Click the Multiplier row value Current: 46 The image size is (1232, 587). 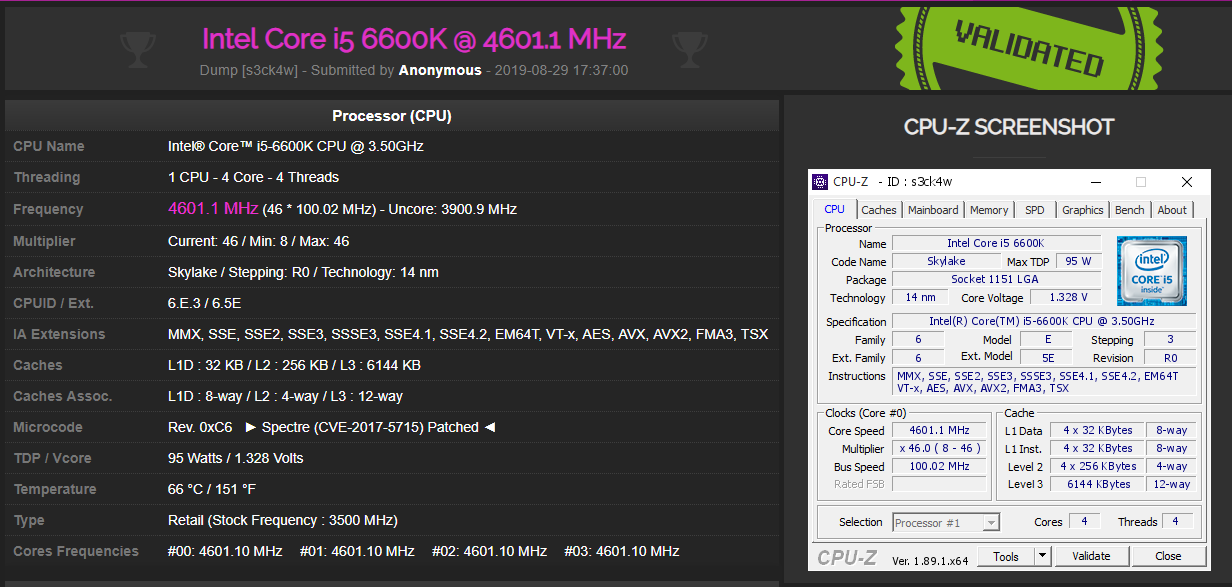[x=258, y=241]
